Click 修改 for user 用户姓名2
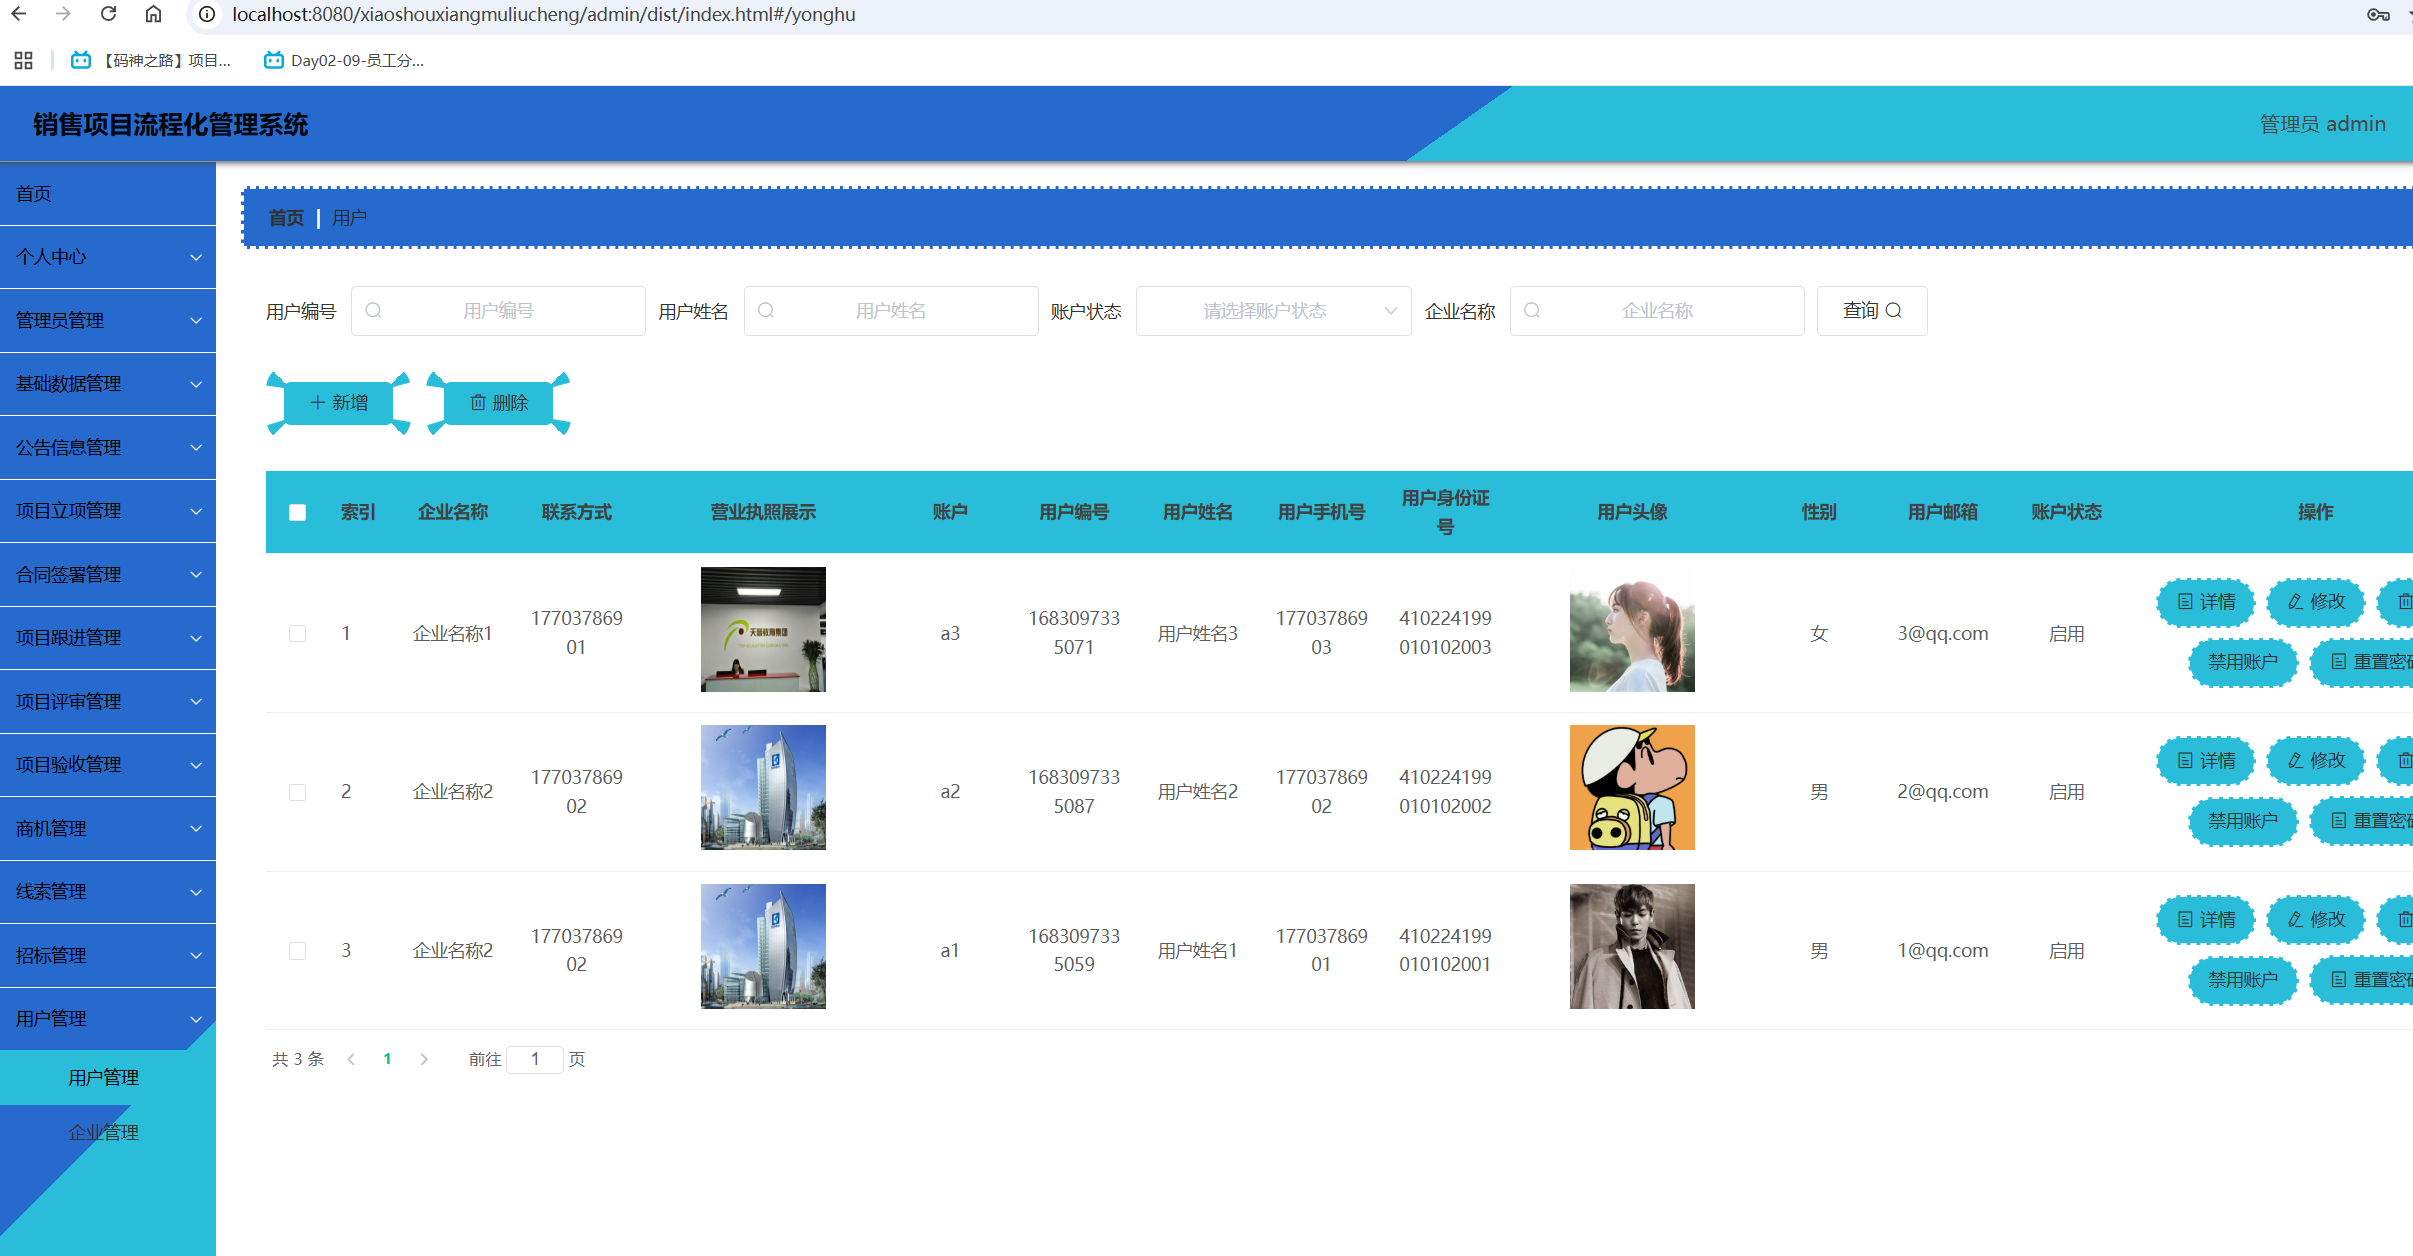 [2316, 761]
